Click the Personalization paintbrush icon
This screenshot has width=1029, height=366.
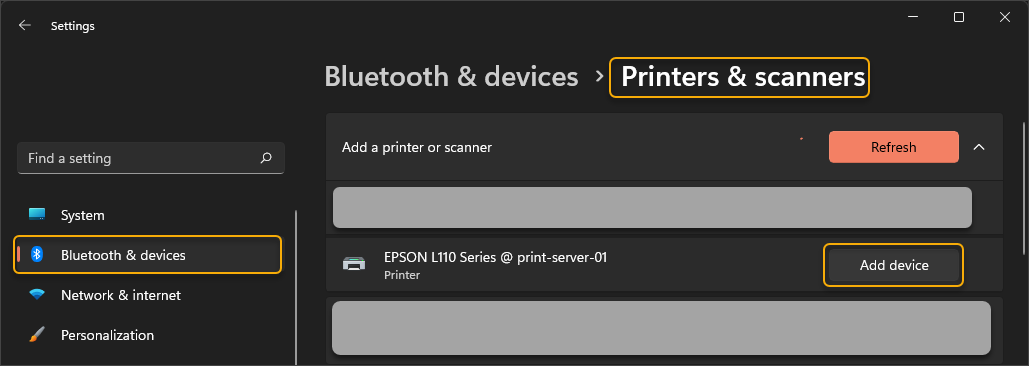[37, 335]
